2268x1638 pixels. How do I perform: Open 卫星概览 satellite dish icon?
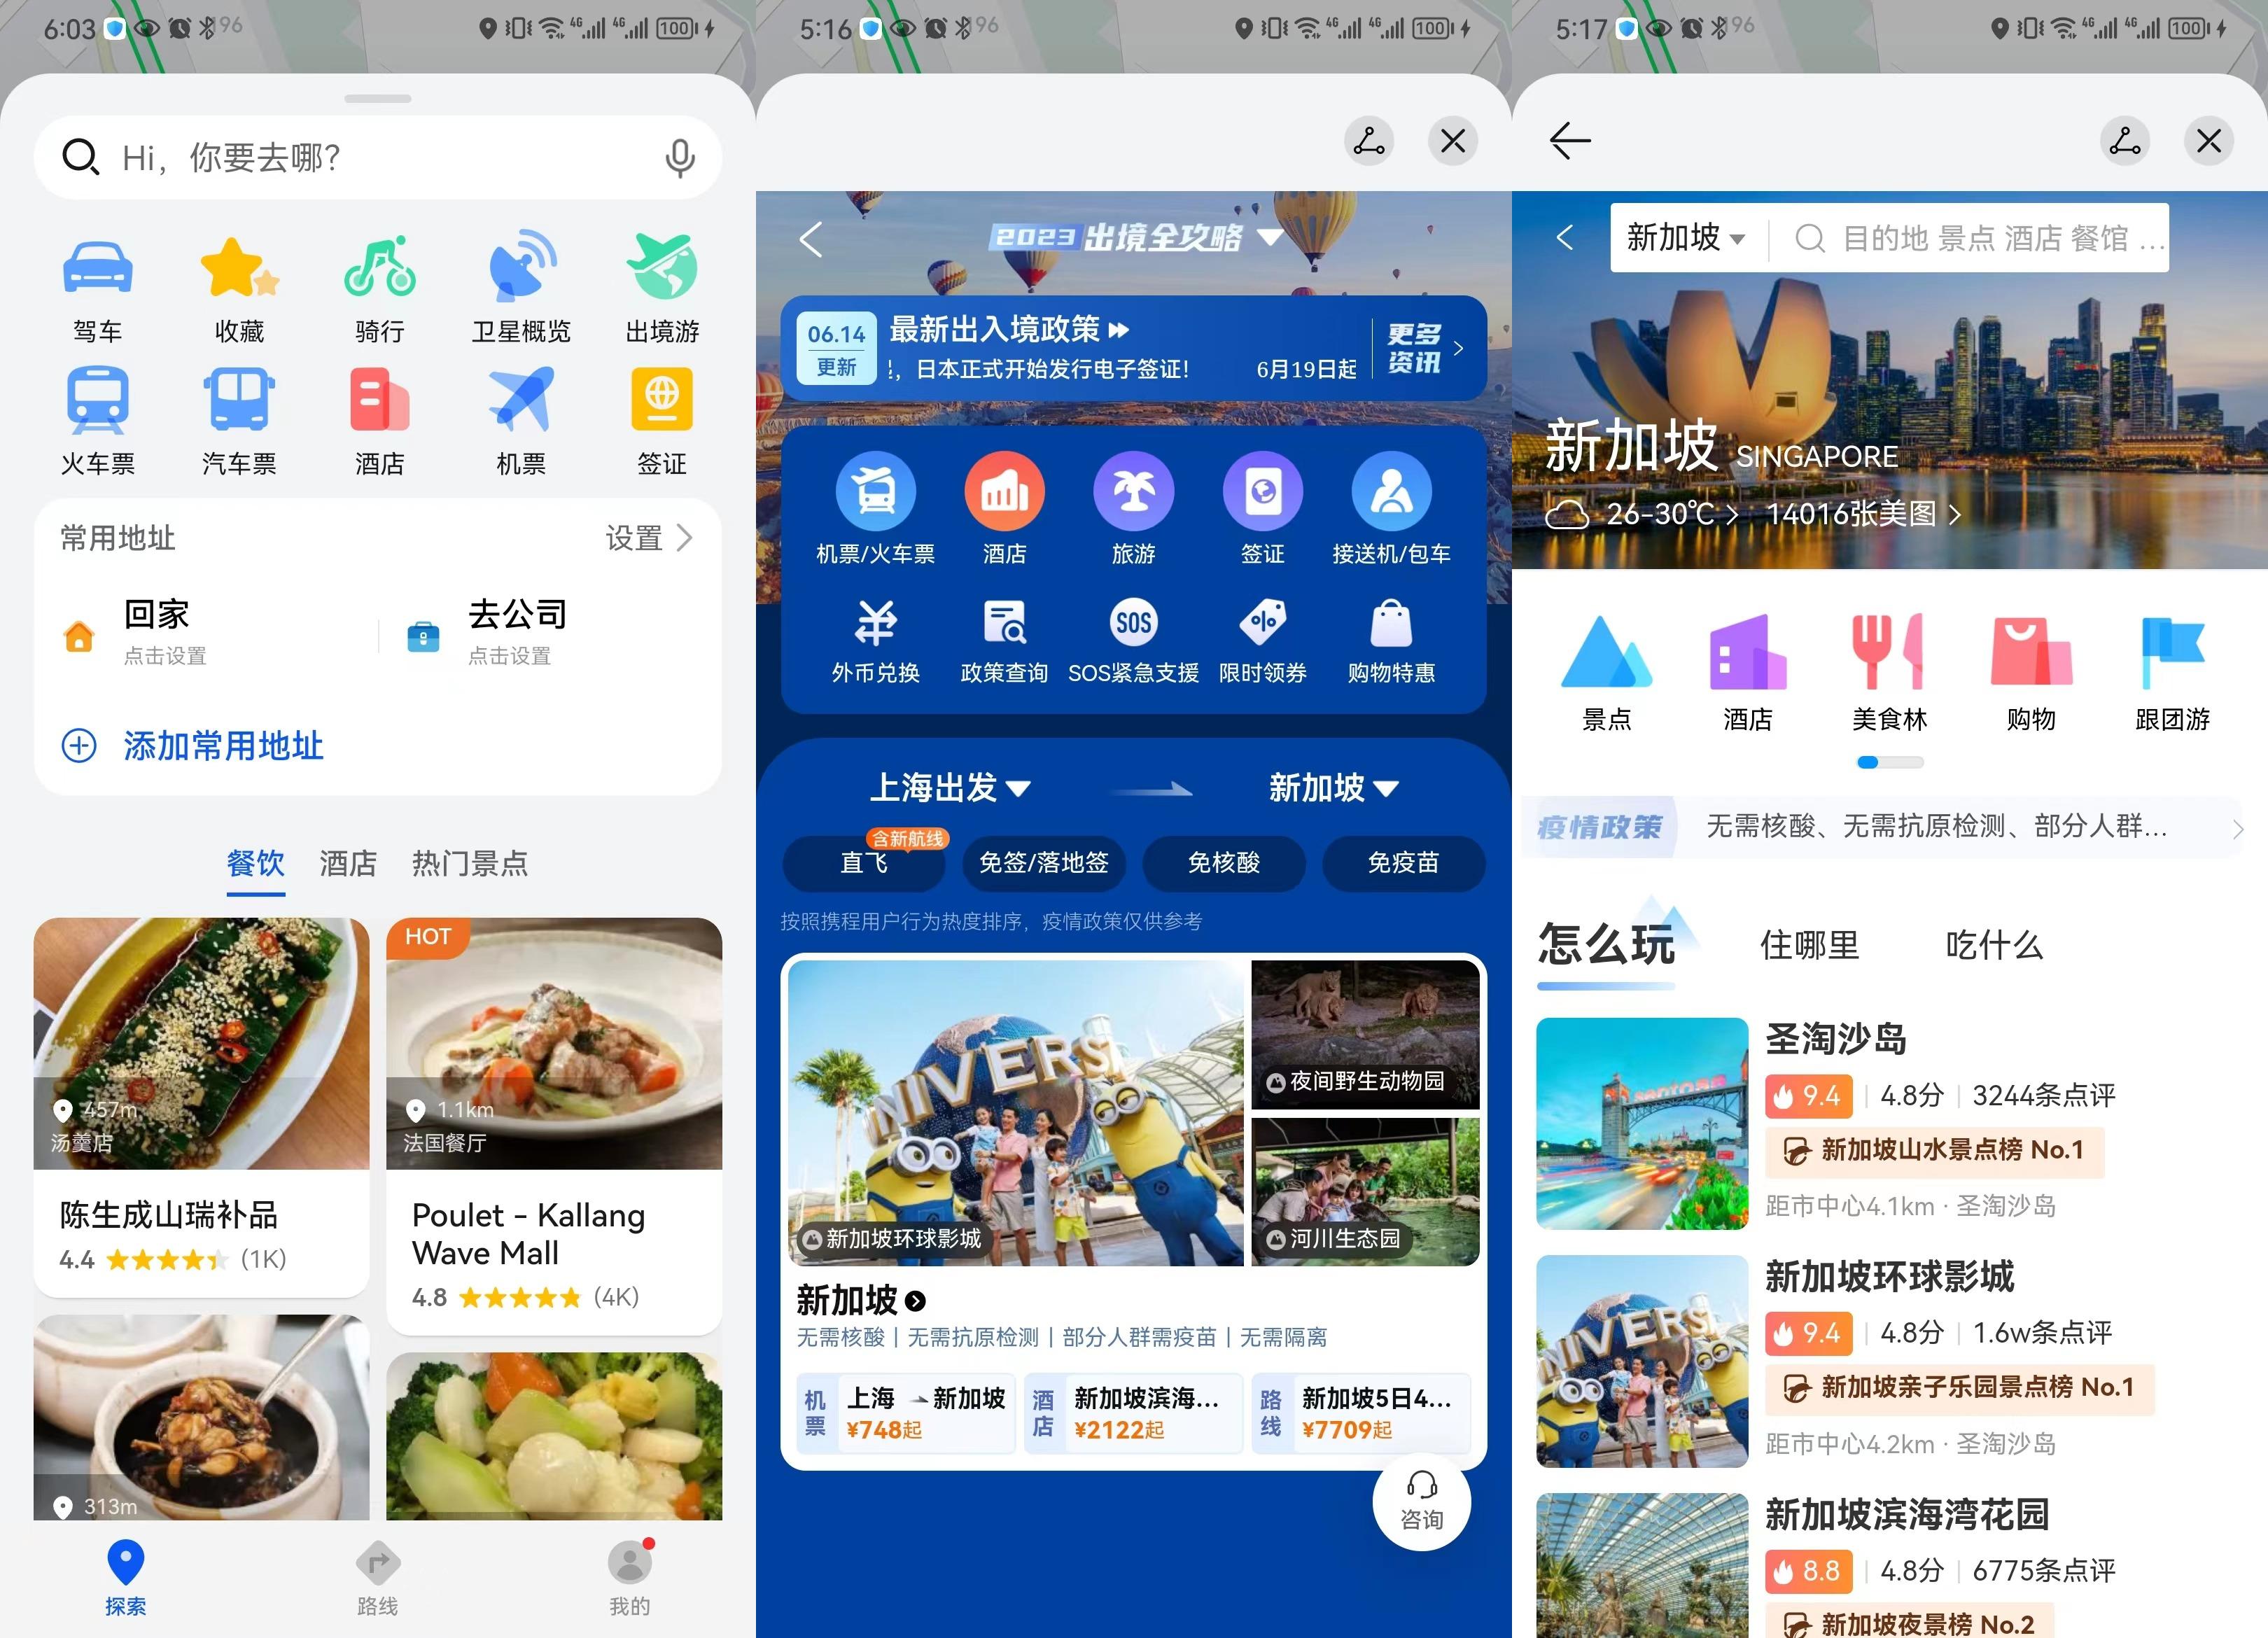pyautogui.click(x=521, y=266)
